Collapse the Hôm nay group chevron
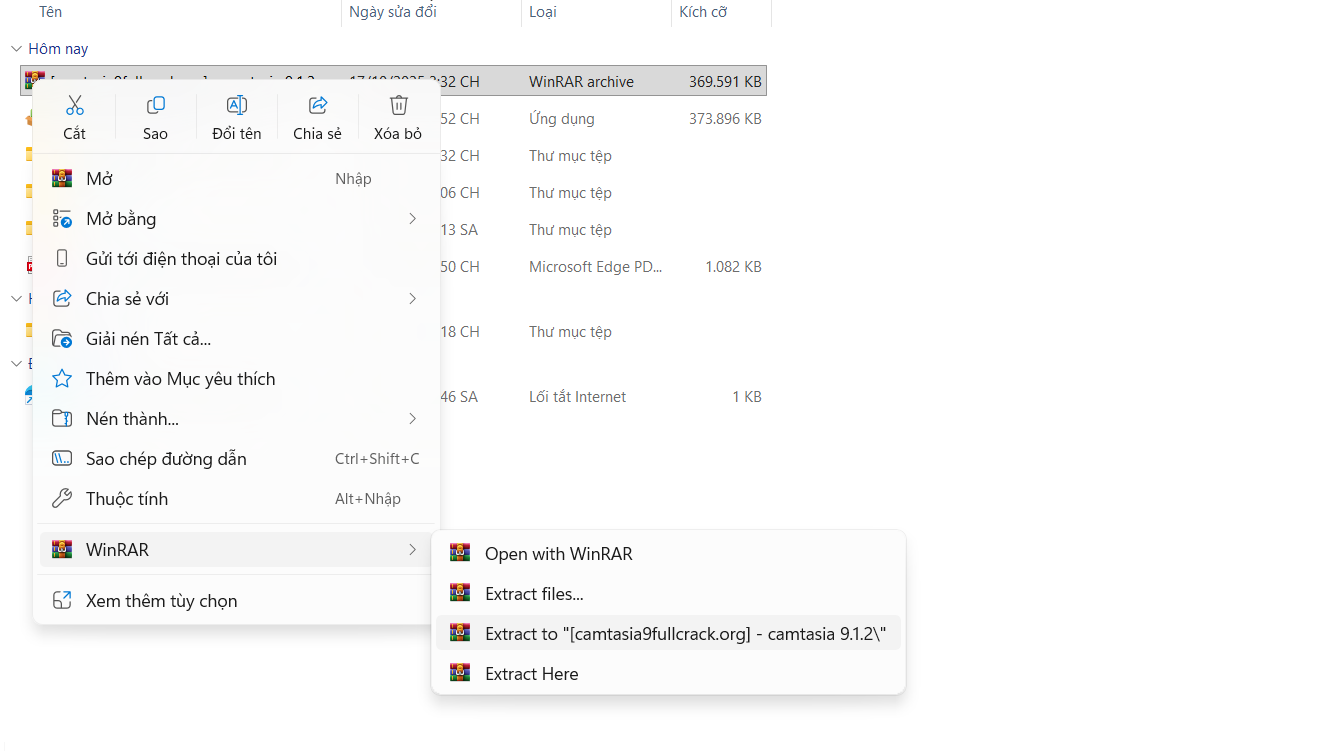This screenshot has height=751, width=1317. coord(16,49)
